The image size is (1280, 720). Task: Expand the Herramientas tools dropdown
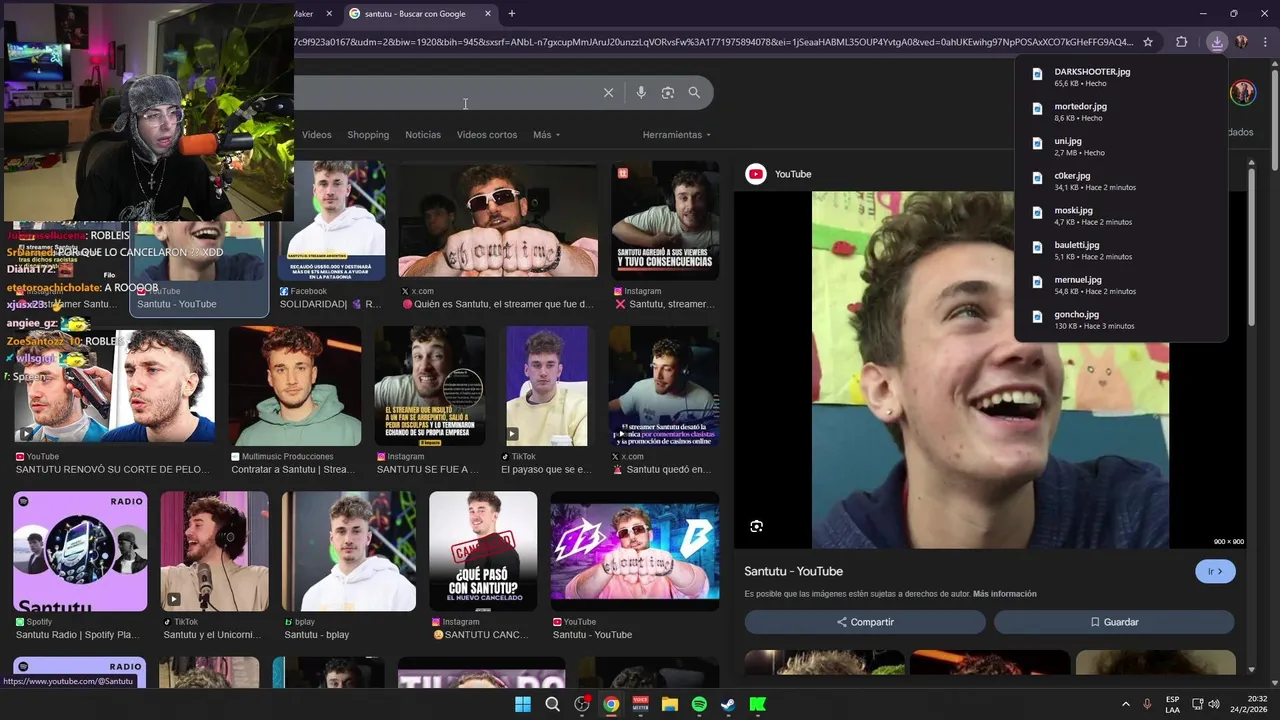point(677,135)
